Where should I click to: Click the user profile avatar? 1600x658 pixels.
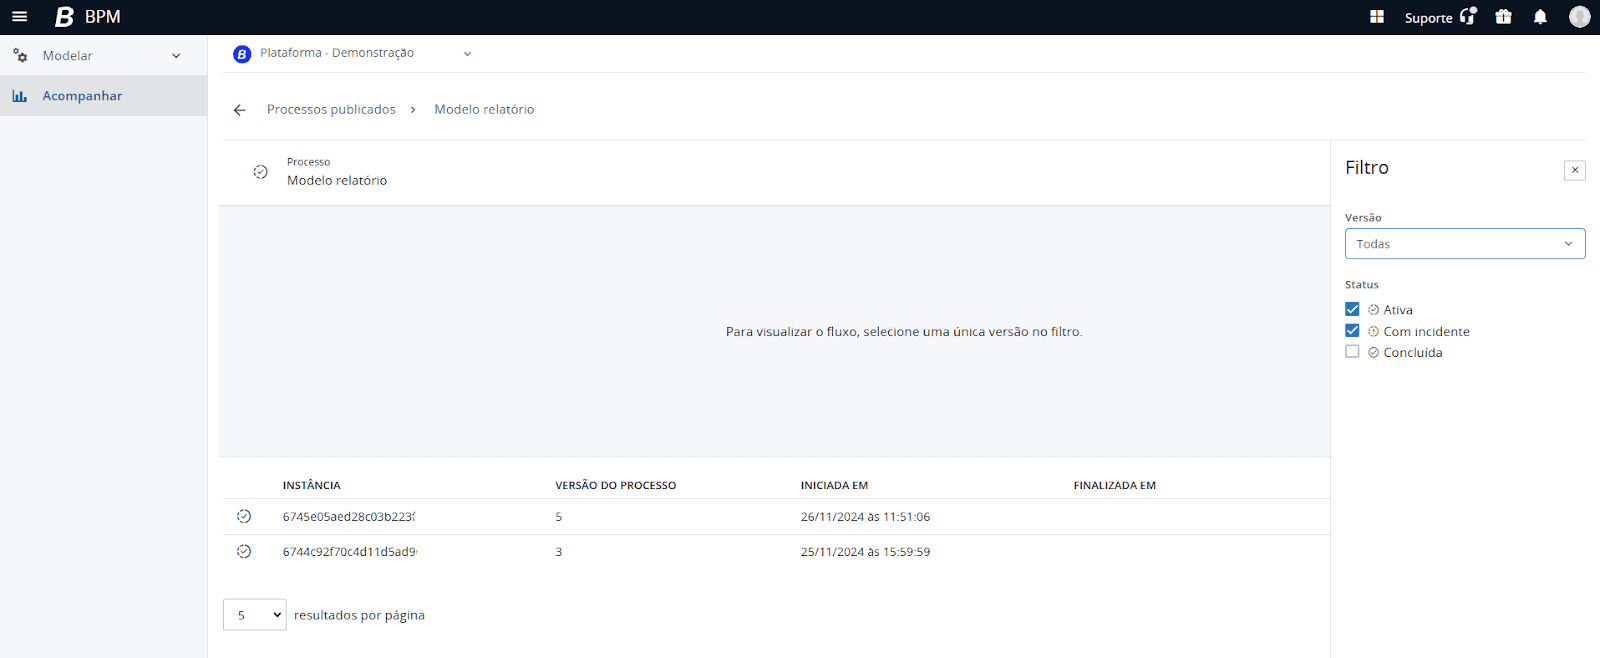[1579, 17]
